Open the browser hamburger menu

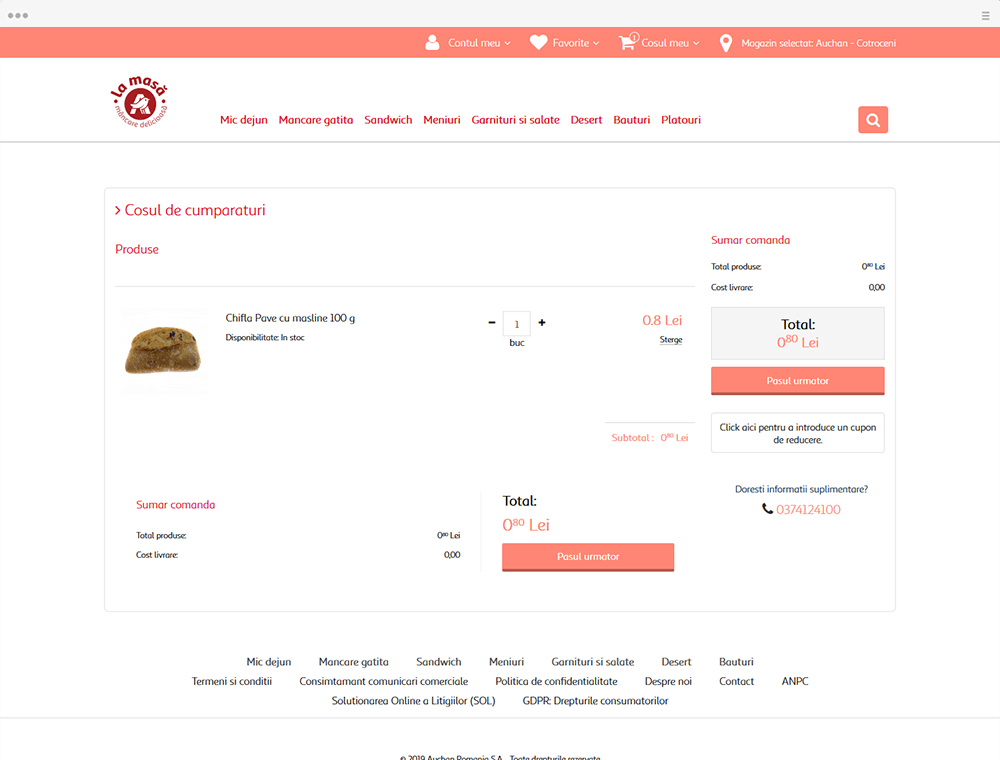tap(985, 16)
